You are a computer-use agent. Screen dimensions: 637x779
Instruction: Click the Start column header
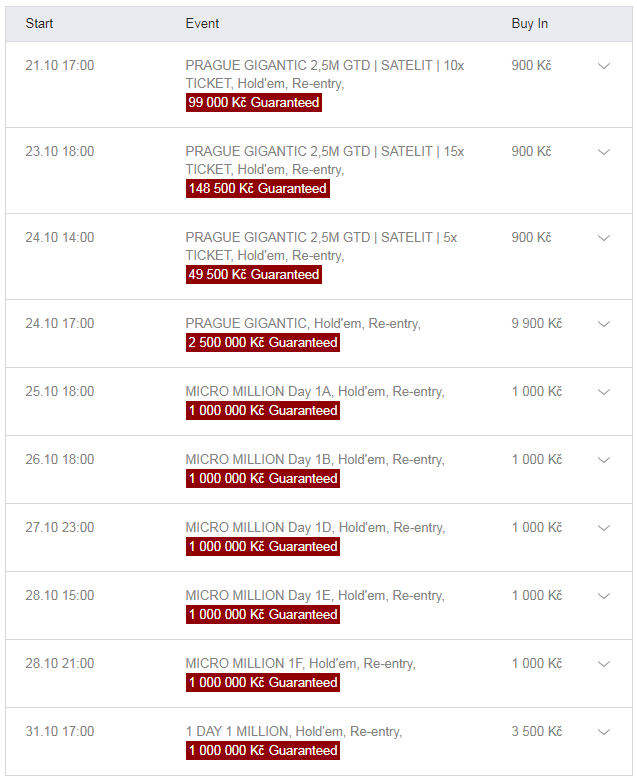(x=40, y=23)
